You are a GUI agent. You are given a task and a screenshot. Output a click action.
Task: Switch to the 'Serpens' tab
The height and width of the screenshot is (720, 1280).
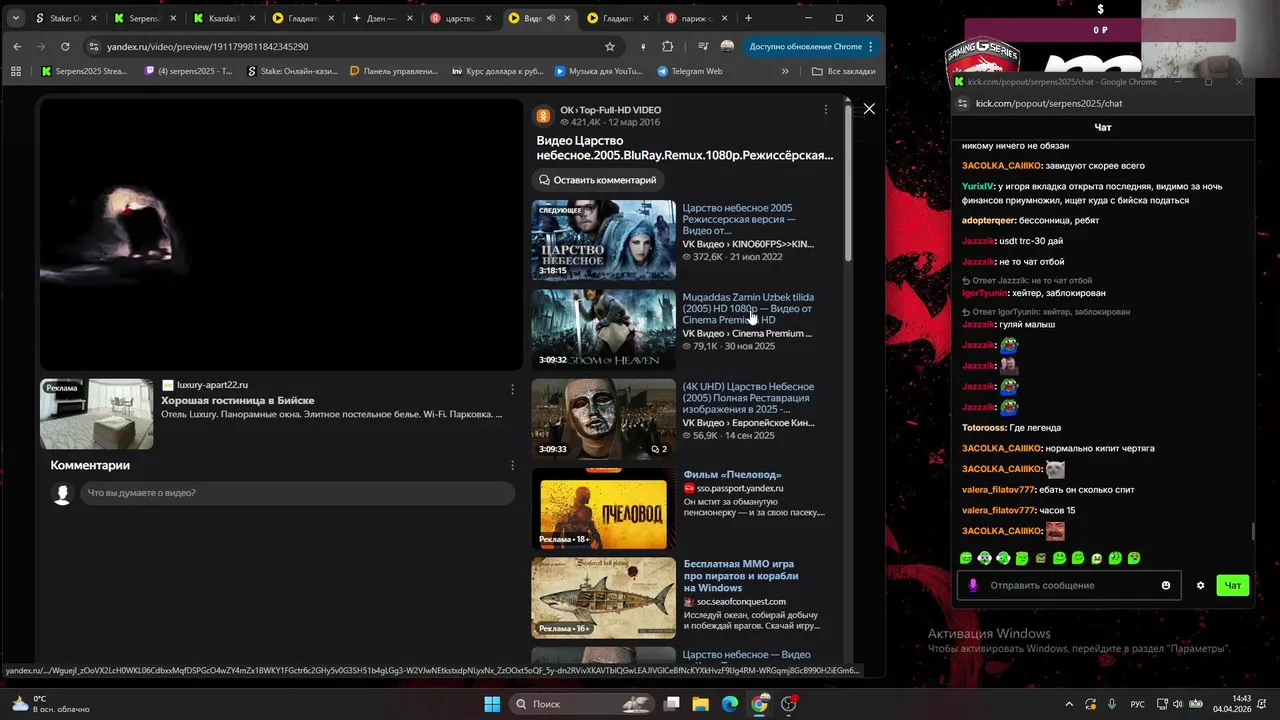click(x=145, y=18)
